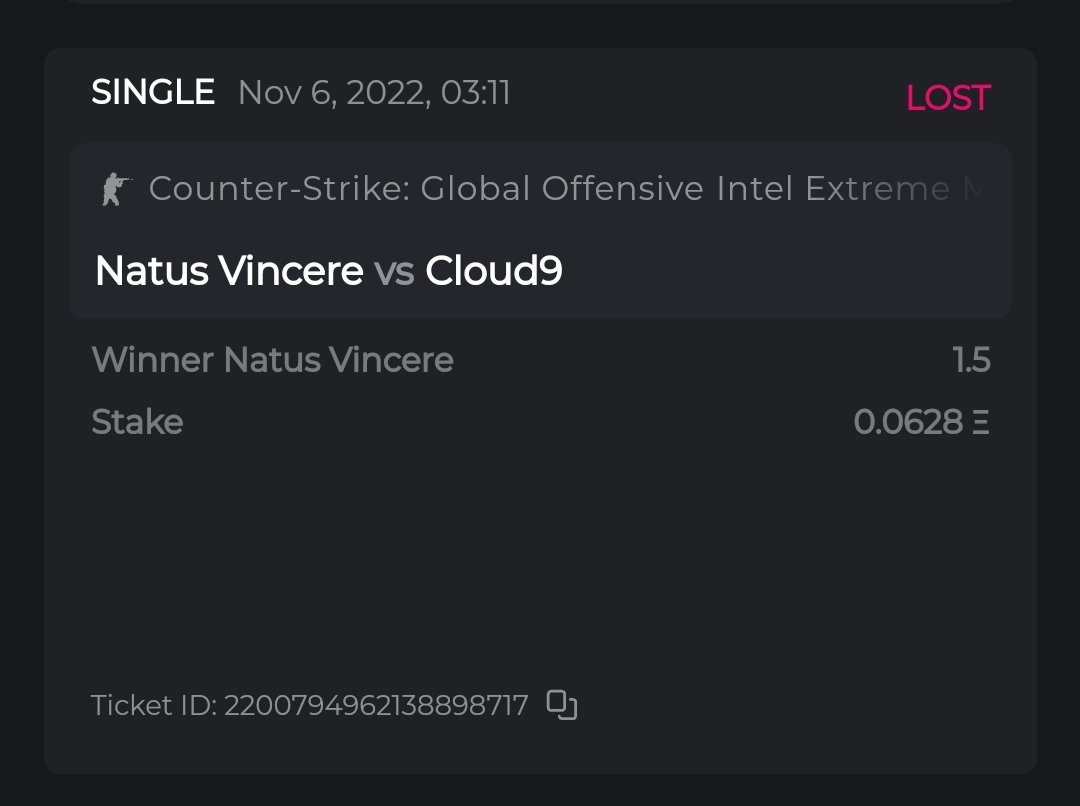Click the pink LOST status label

click(x=947, y=98)
